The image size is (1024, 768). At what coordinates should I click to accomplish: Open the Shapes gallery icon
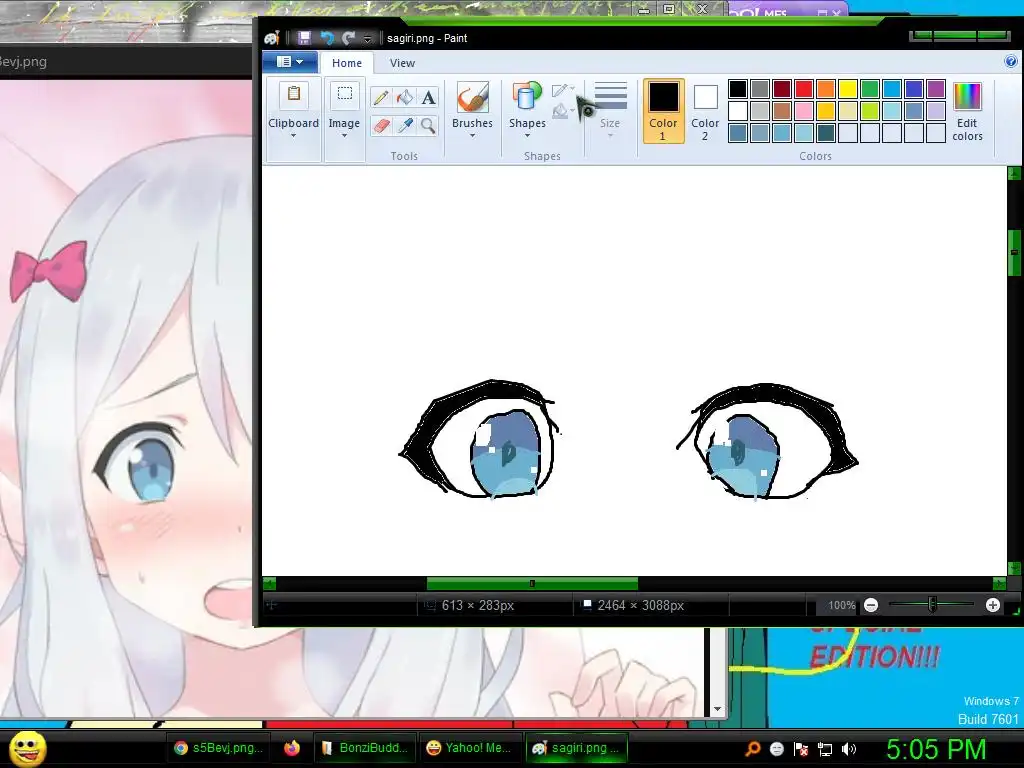(x=527, y=96)
